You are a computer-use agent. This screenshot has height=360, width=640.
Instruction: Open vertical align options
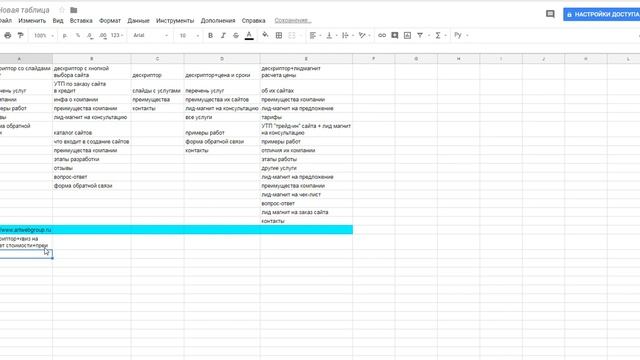pos(329,36)
